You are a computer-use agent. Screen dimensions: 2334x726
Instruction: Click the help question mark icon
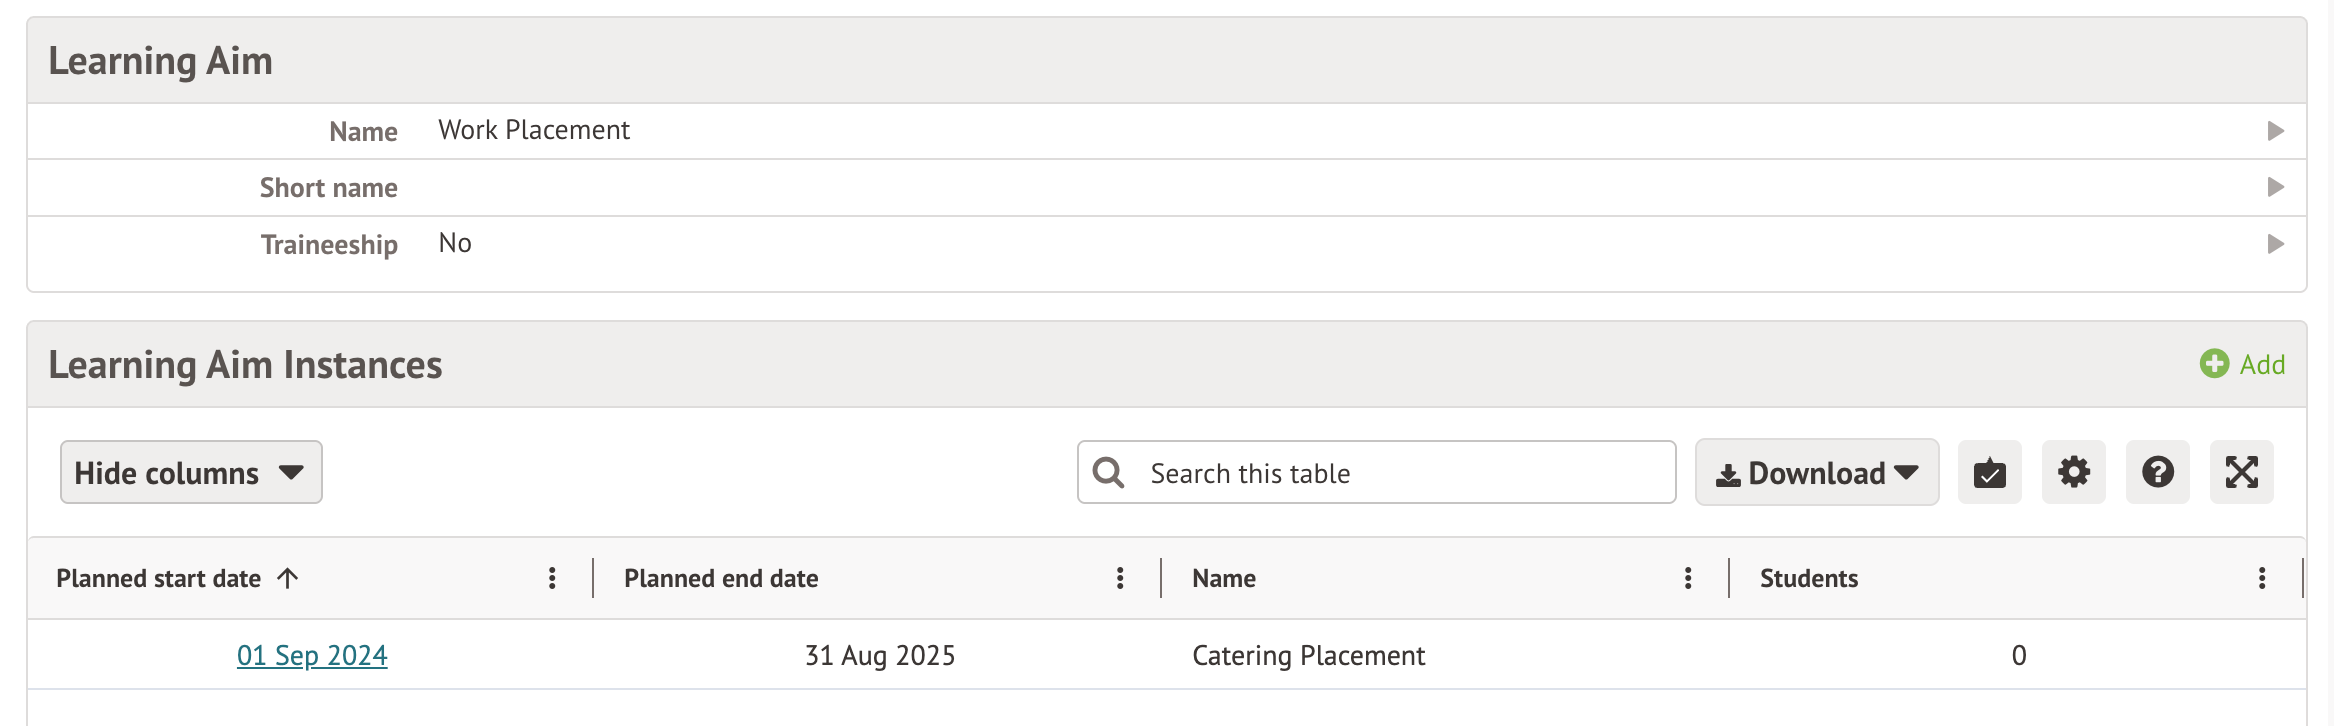2157,472
